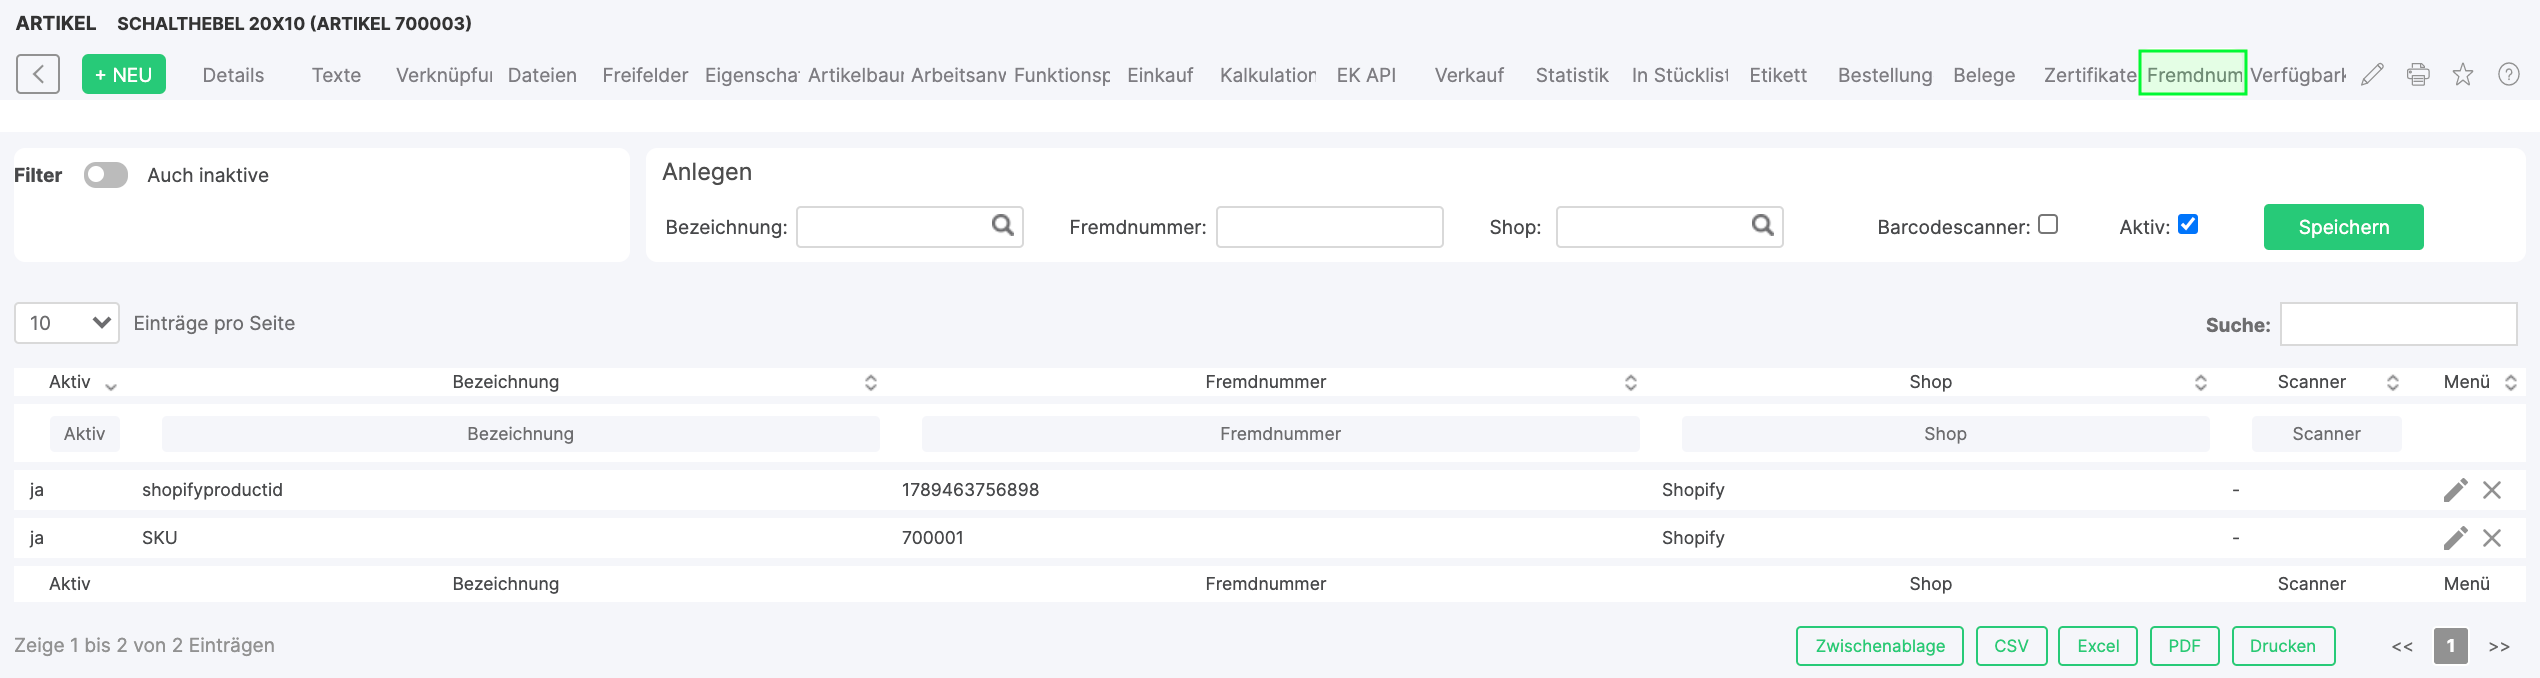Image resolution: width=2540 pixels, height=678 pixels.
Task: Delete the SKU row with X icon
Action: [x=2492, y=538]
